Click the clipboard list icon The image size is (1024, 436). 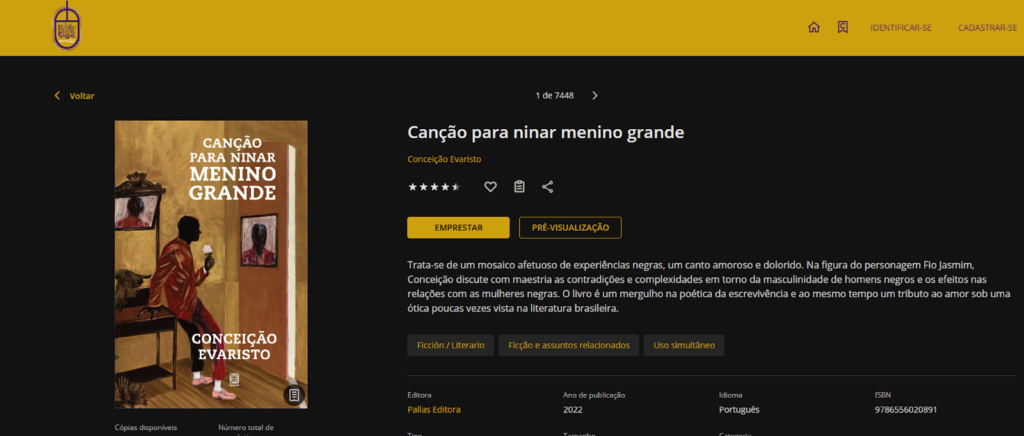click(x=519, y=186)
